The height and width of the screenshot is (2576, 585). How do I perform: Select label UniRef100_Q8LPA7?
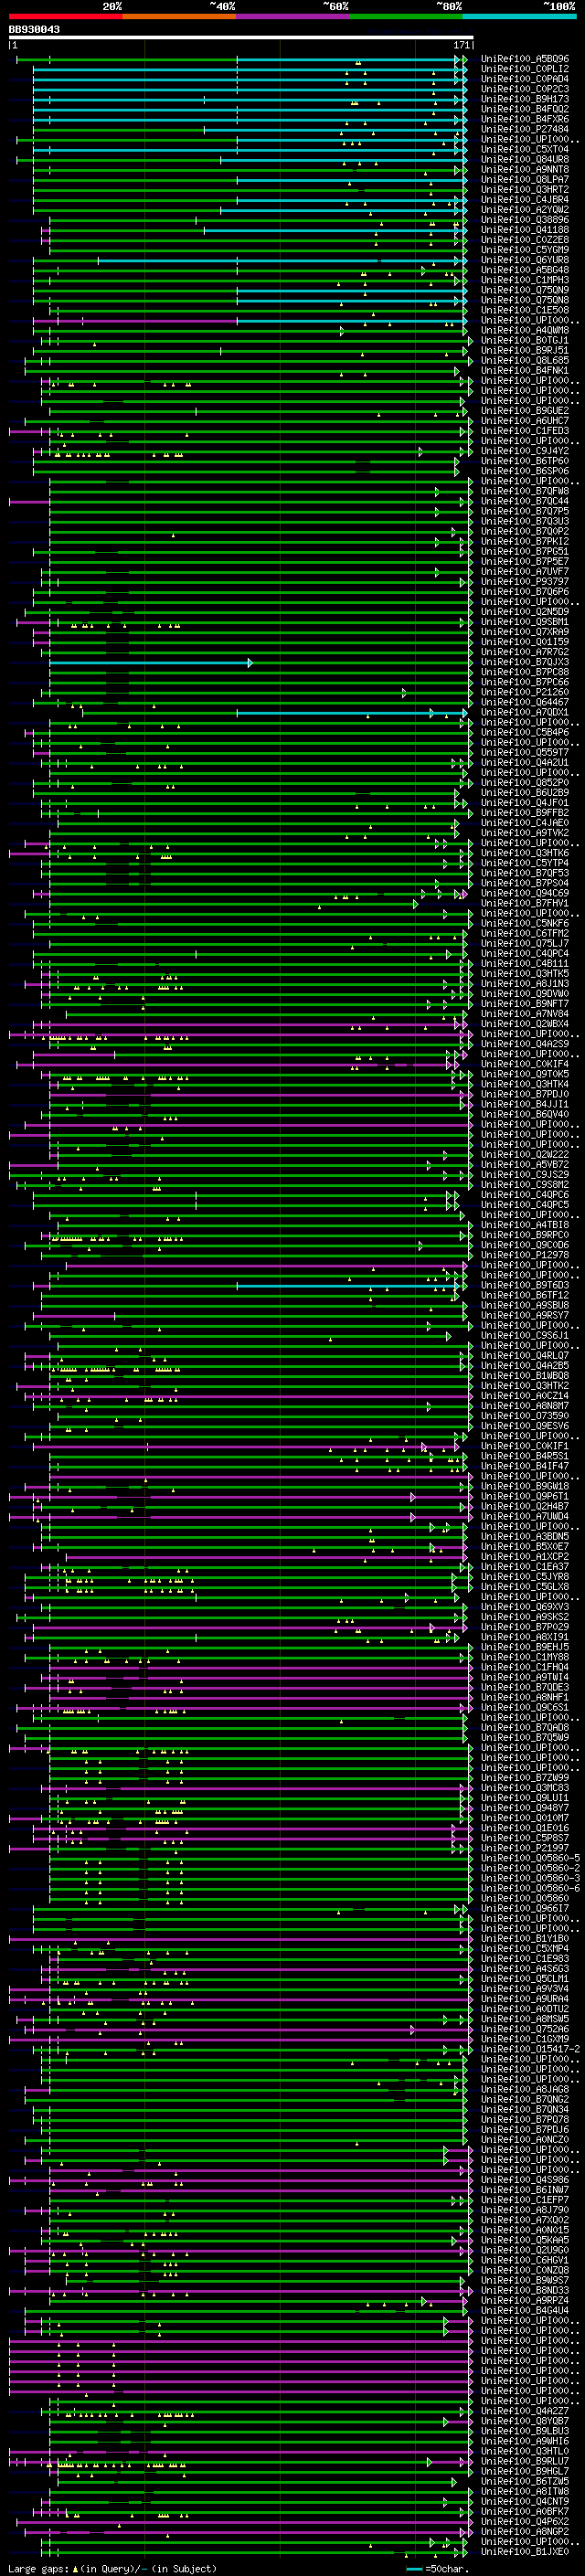(x=524, y=180)
